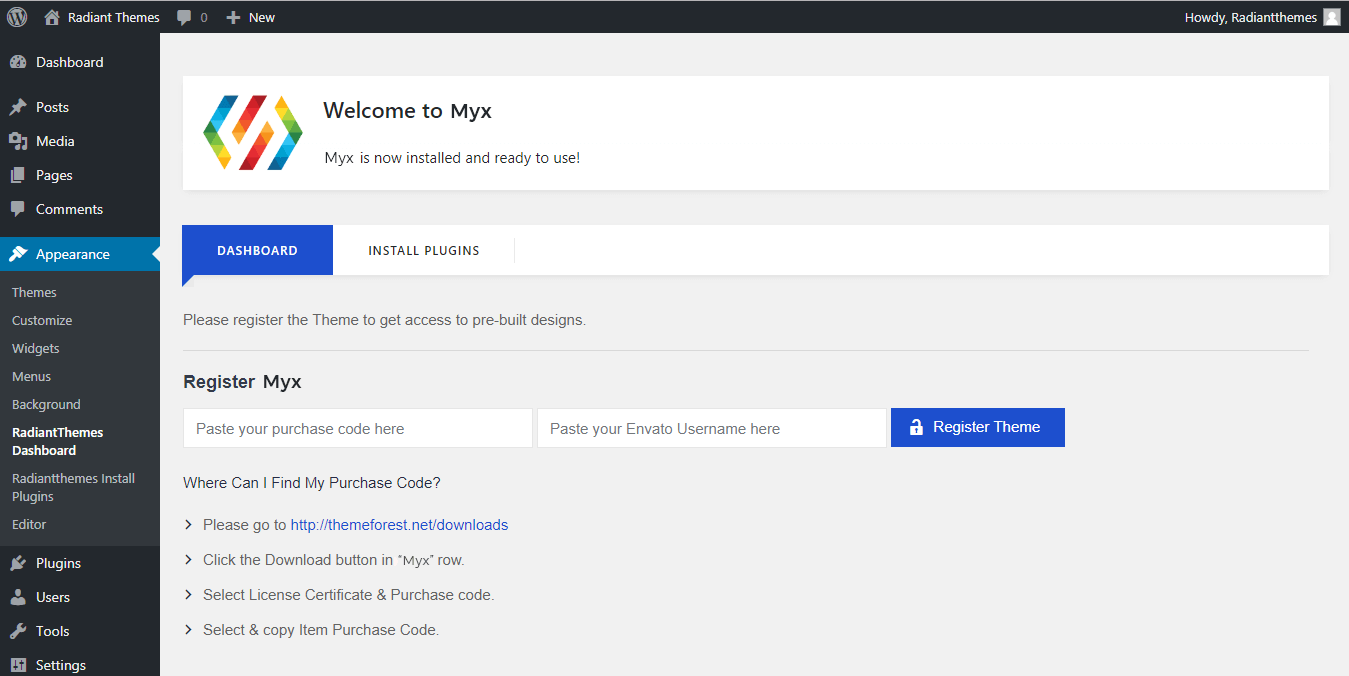Click the WordPress logo icon
Image resolution: width=1349 pixels, height=676 pixels.
coord(17,17)
